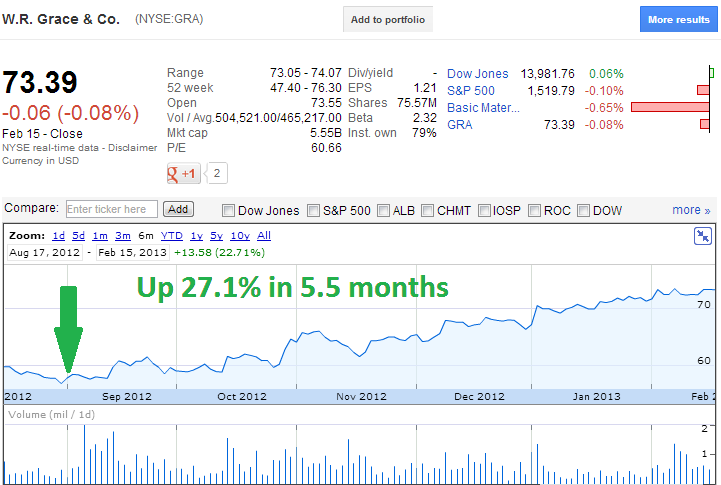Click the Enter ticker here field
Viewport: 721px width, 485px height.
112,209
